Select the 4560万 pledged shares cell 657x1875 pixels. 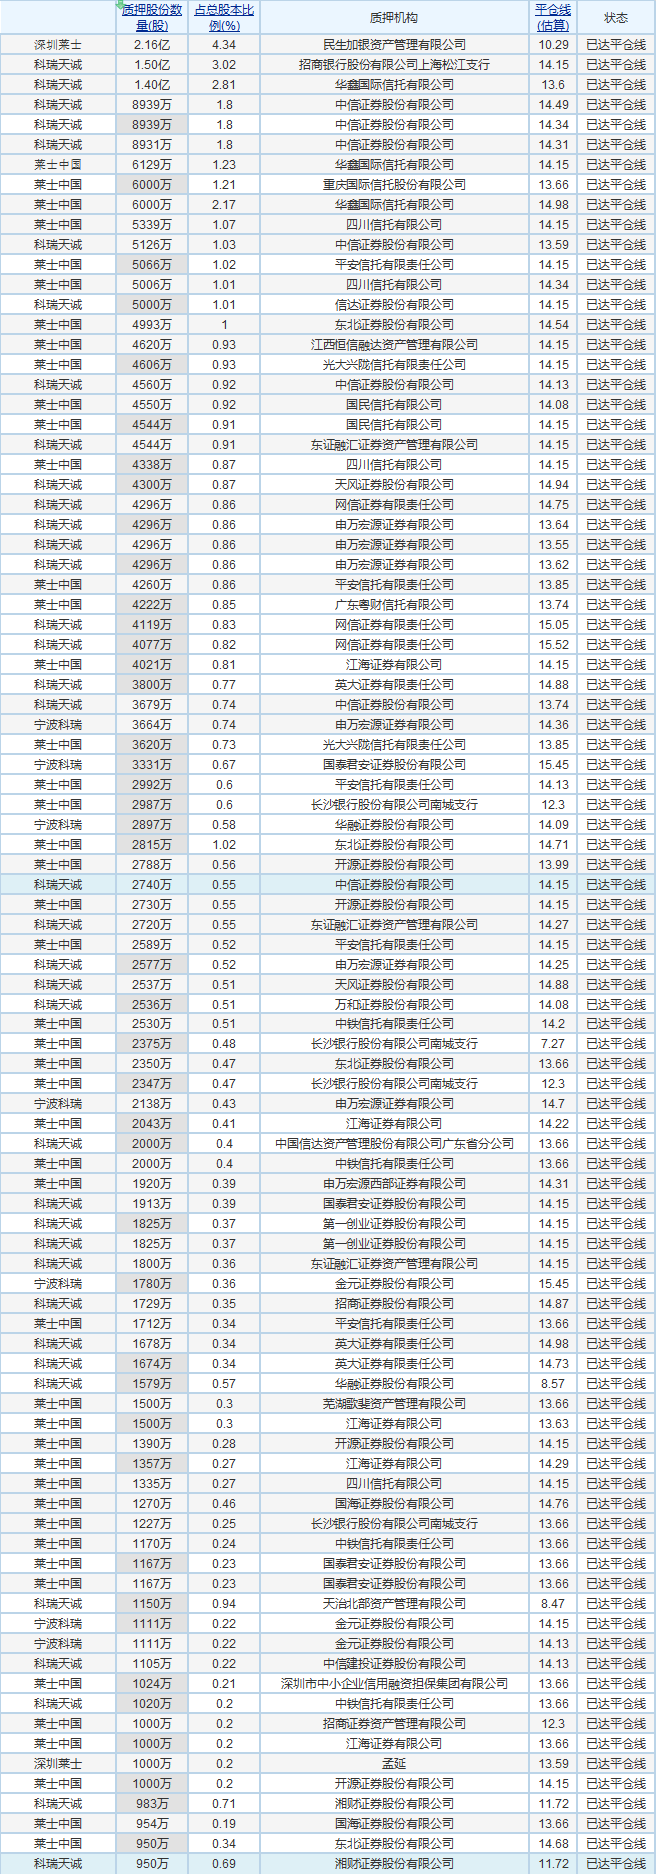coord(152,385)
